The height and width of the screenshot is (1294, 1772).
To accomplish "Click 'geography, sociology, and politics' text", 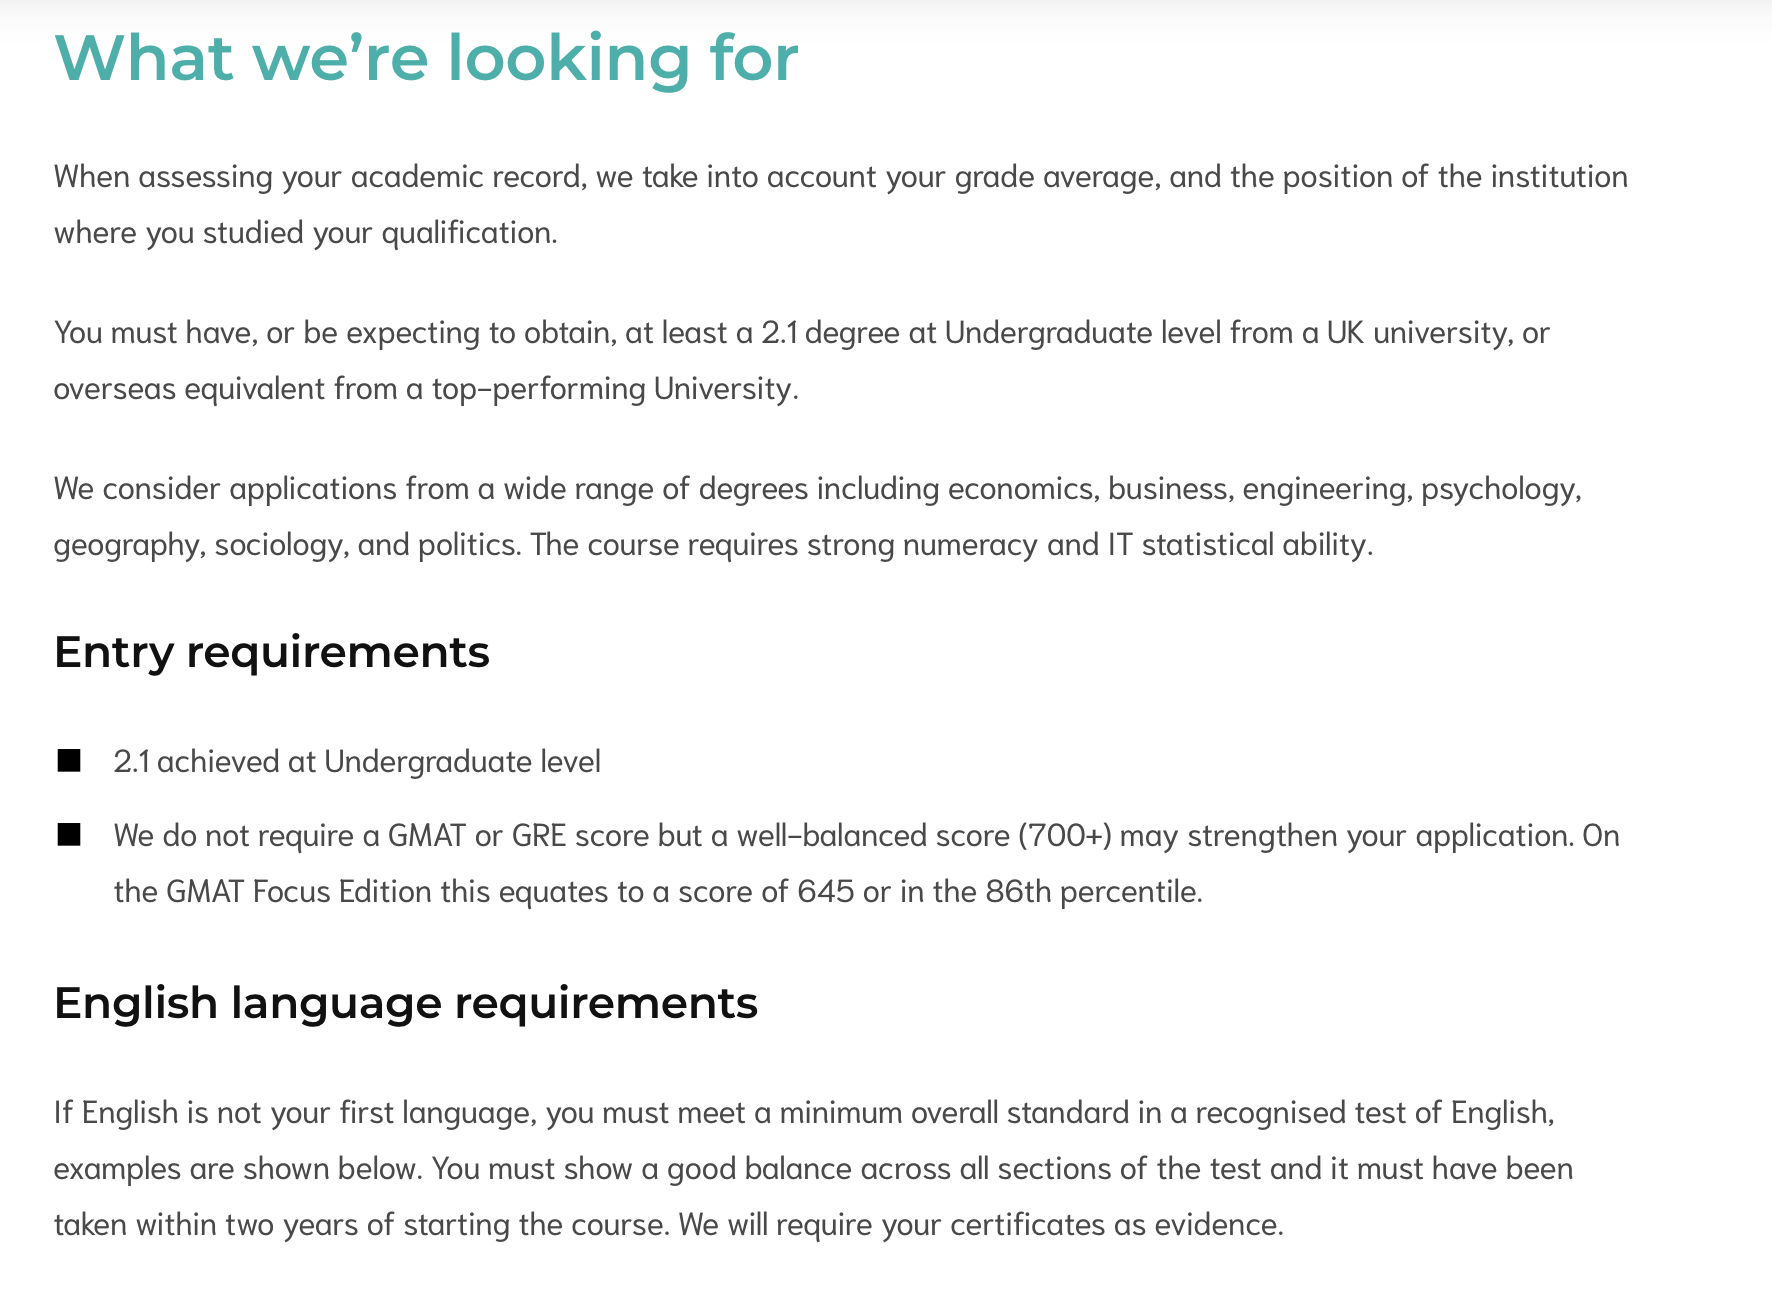I will (x=288, y=545).
